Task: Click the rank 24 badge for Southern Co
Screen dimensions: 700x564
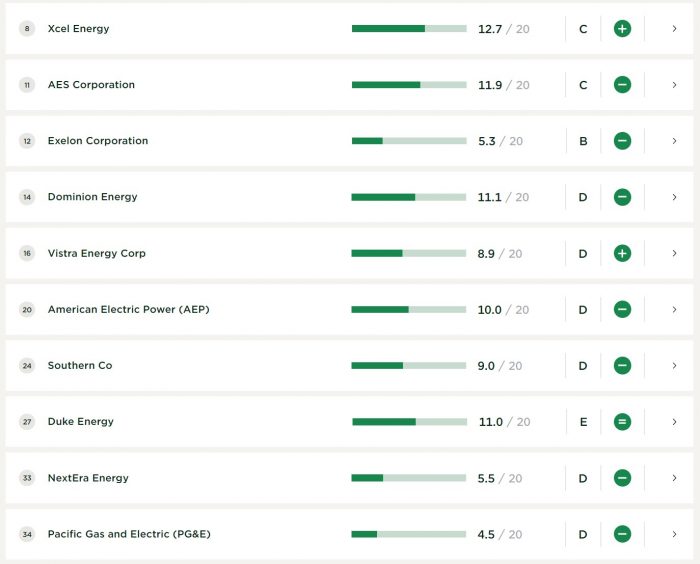Action: [27, 366]
